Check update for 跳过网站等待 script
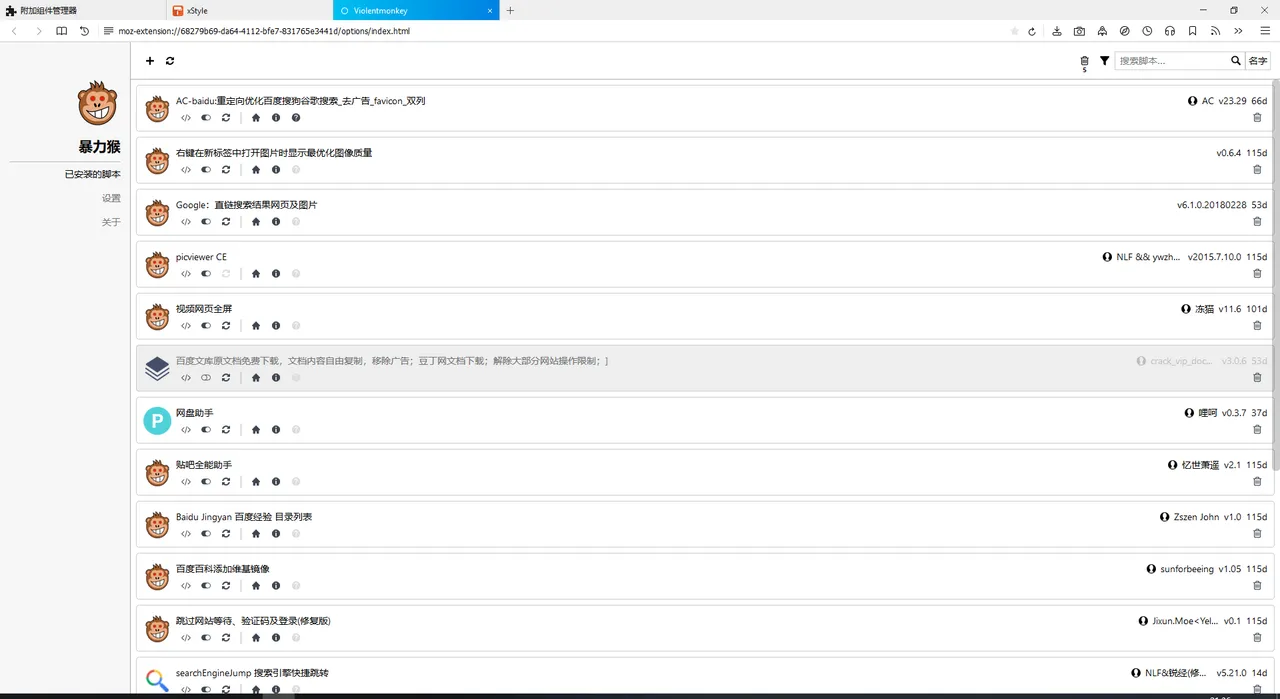Screen dimensions: 1280x699 226,638
